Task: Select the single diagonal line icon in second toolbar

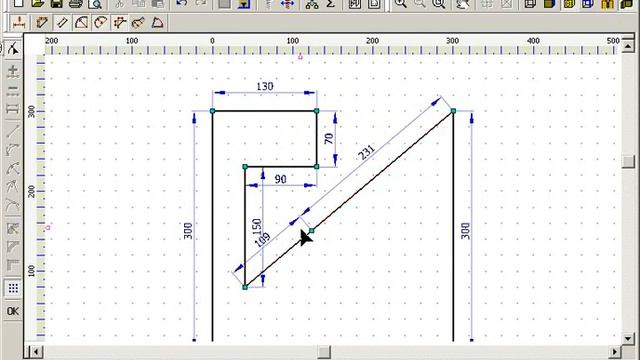Action: (x=62, y=23)
